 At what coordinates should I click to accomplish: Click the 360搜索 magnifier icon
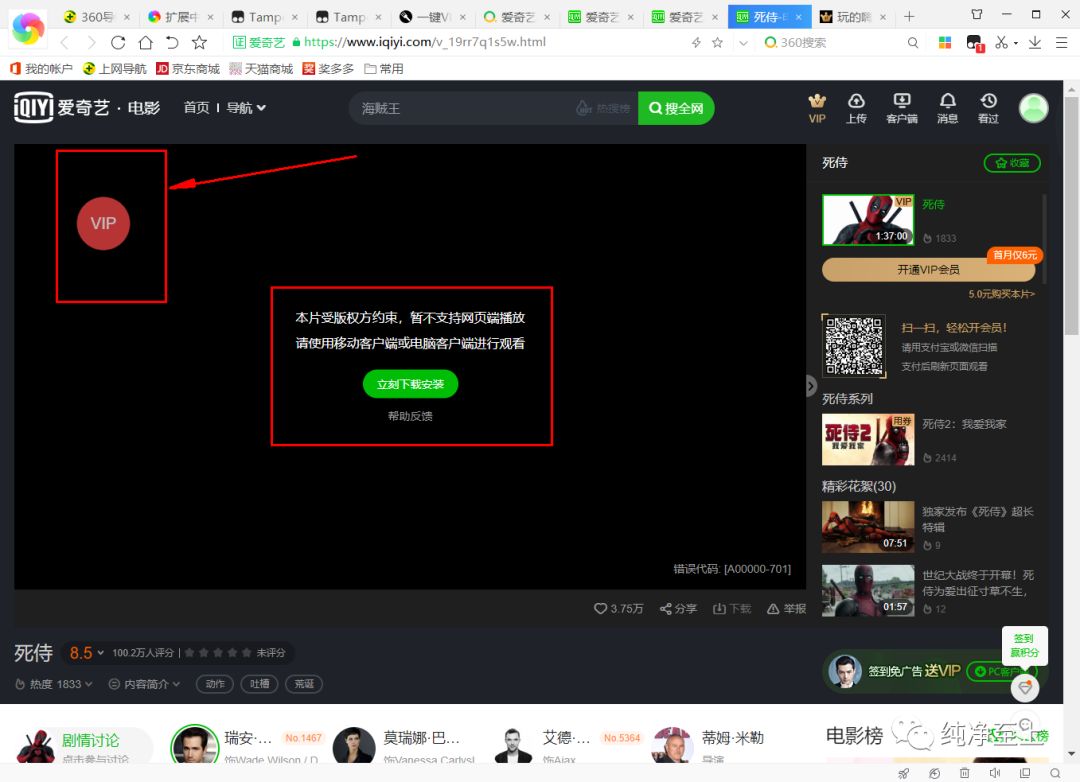point(913,43)
